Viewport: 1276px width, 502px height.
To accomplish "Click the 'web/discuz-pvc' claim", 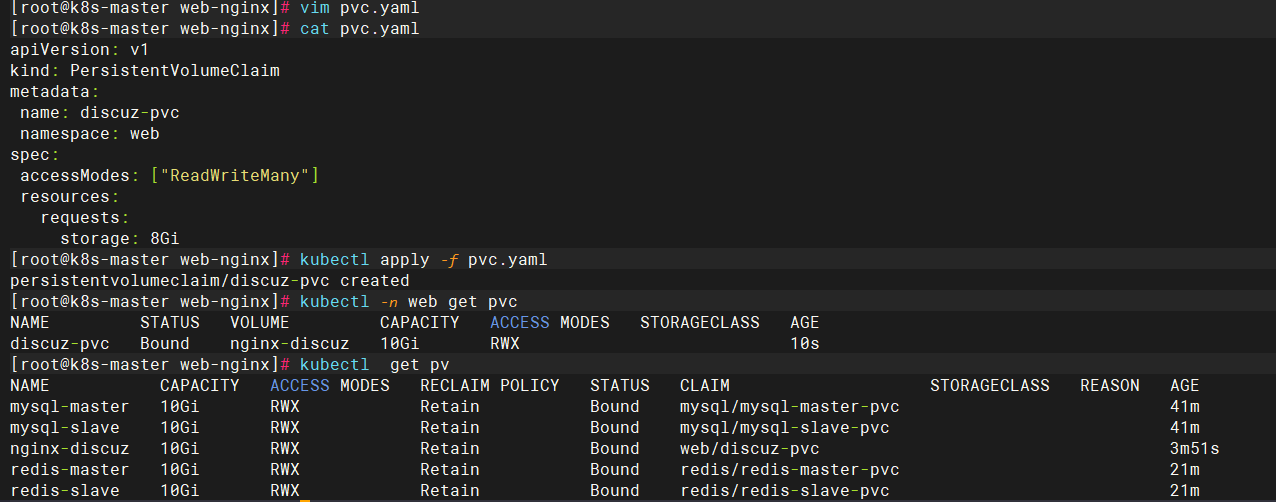I will (x=750, y=449).
